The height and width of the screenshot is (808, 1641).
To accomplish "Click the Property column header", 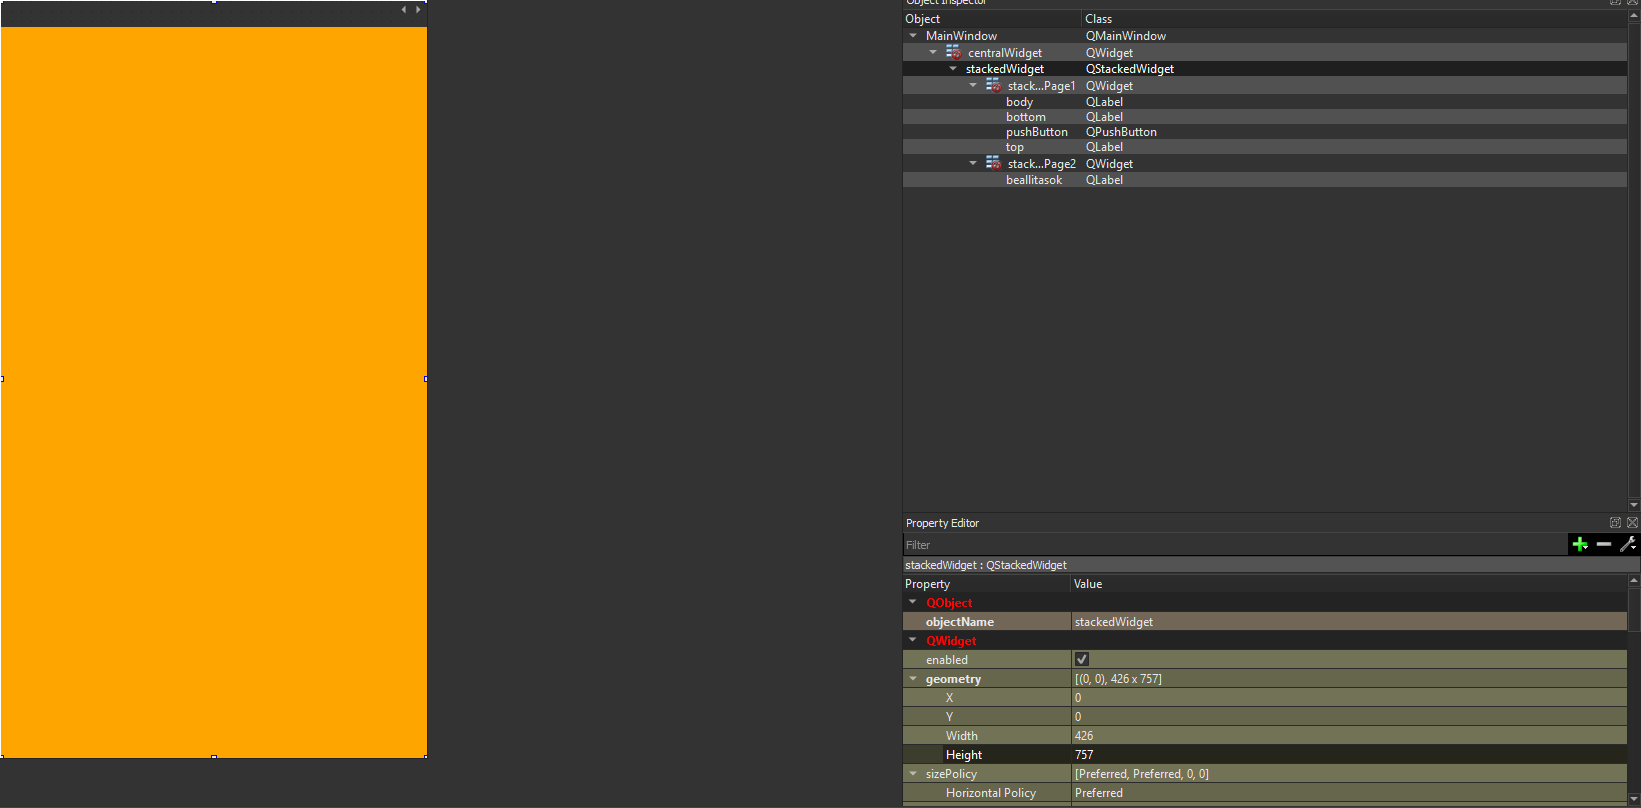I will [986, 584].
